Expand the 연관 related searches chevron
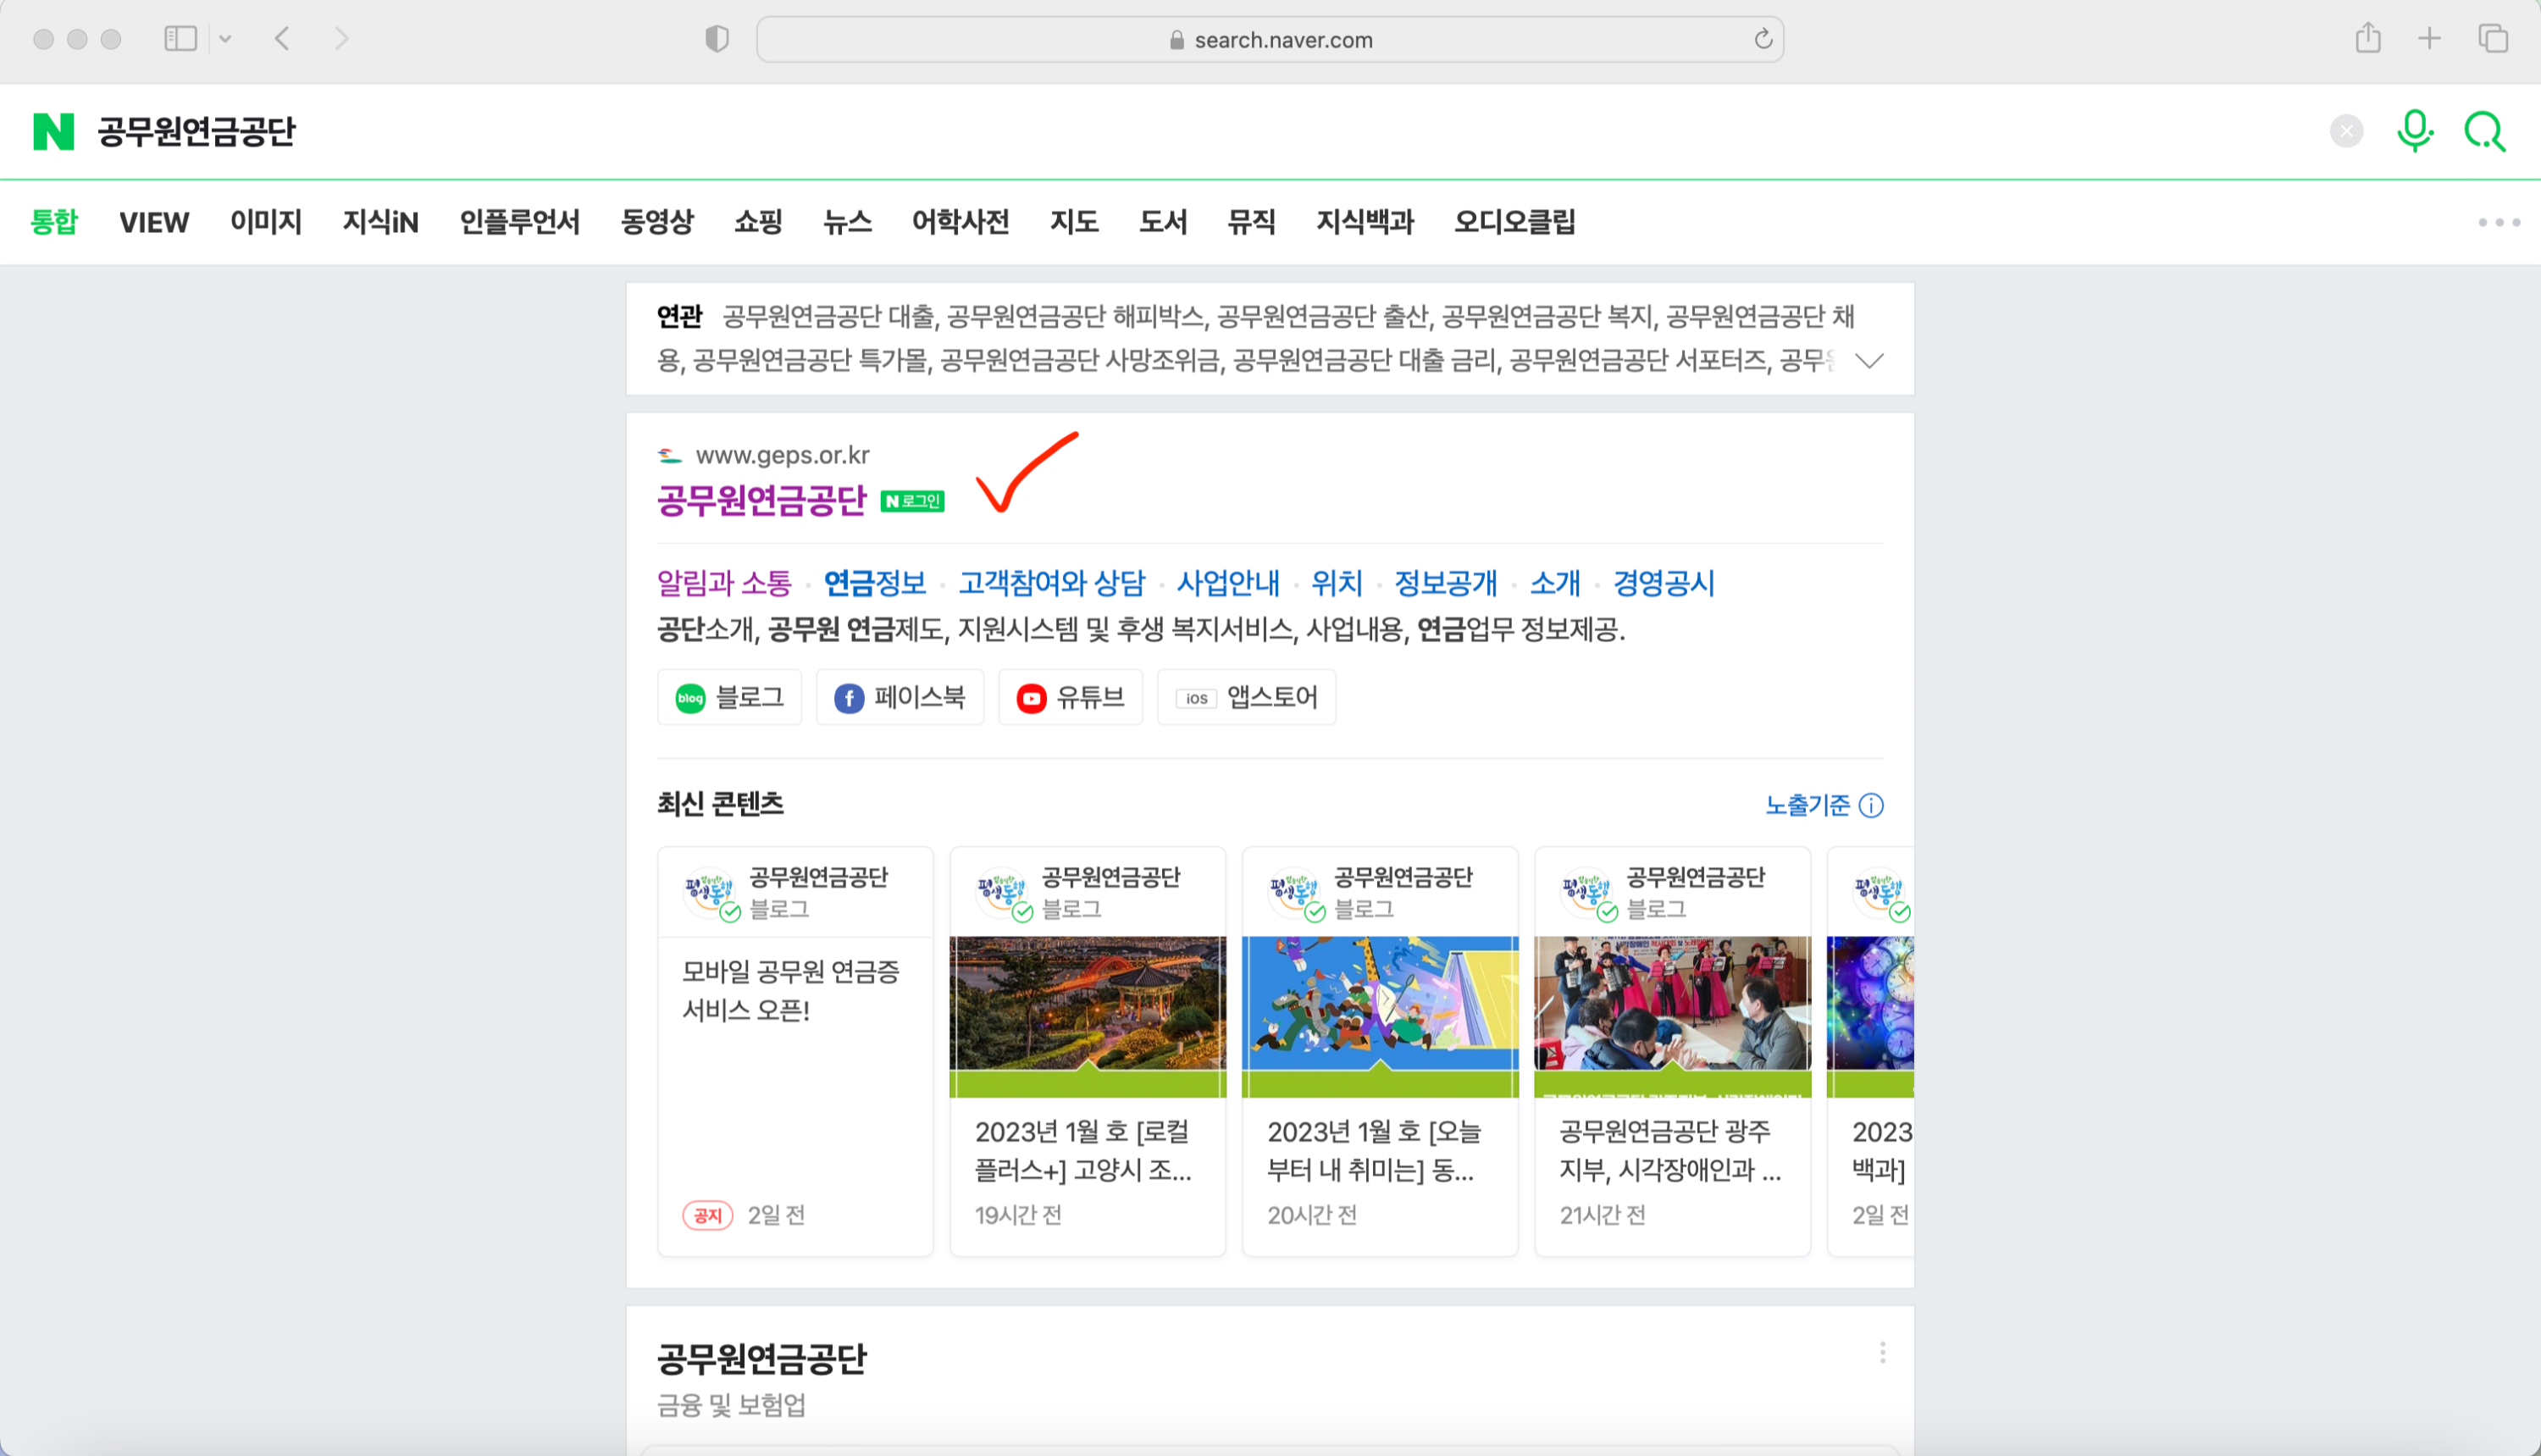2541x1456 pixels. click(x=1869, y=360)
